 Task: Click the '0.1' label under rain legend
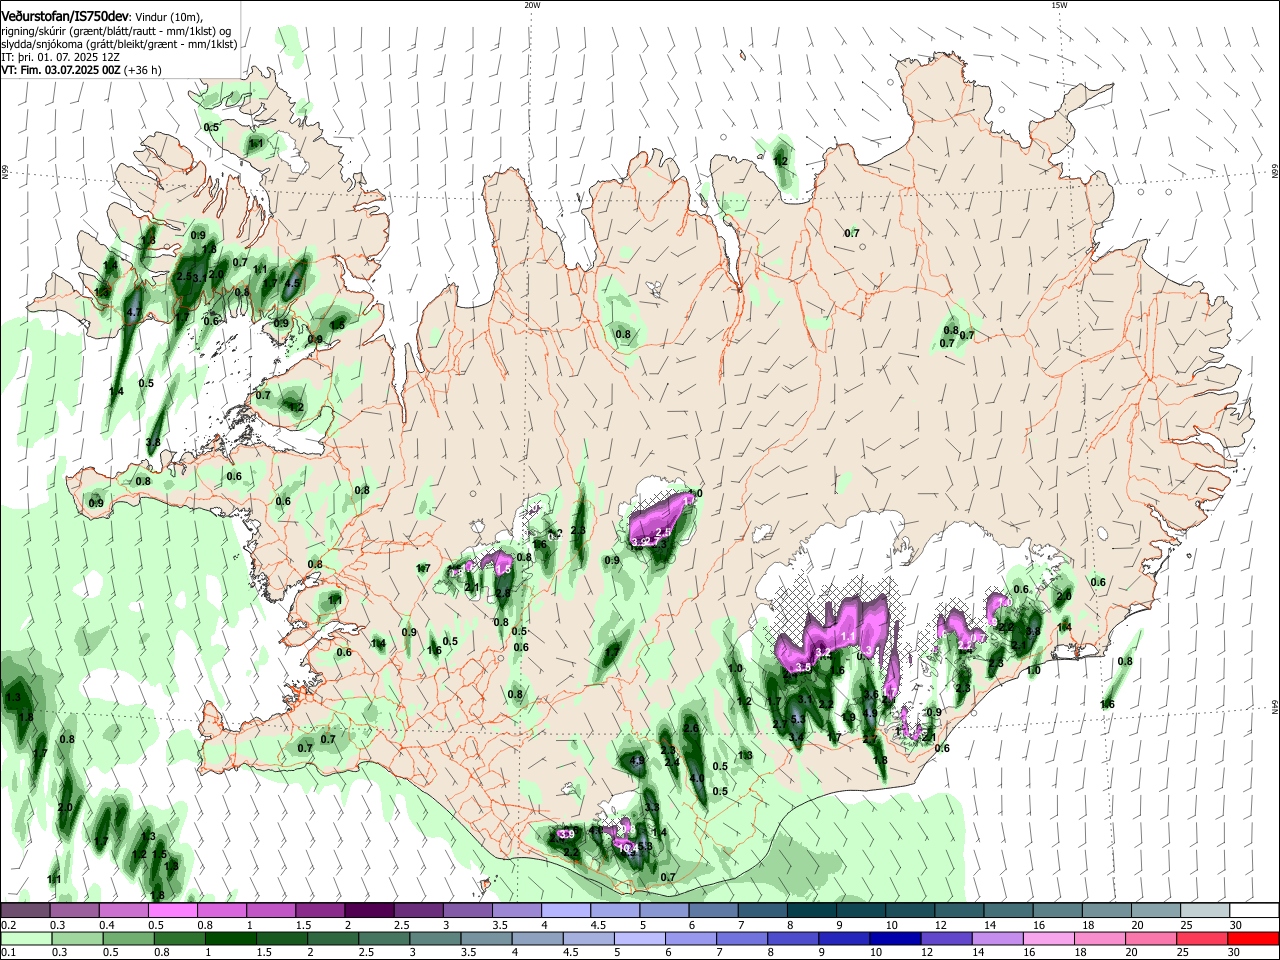coord(8,953)
